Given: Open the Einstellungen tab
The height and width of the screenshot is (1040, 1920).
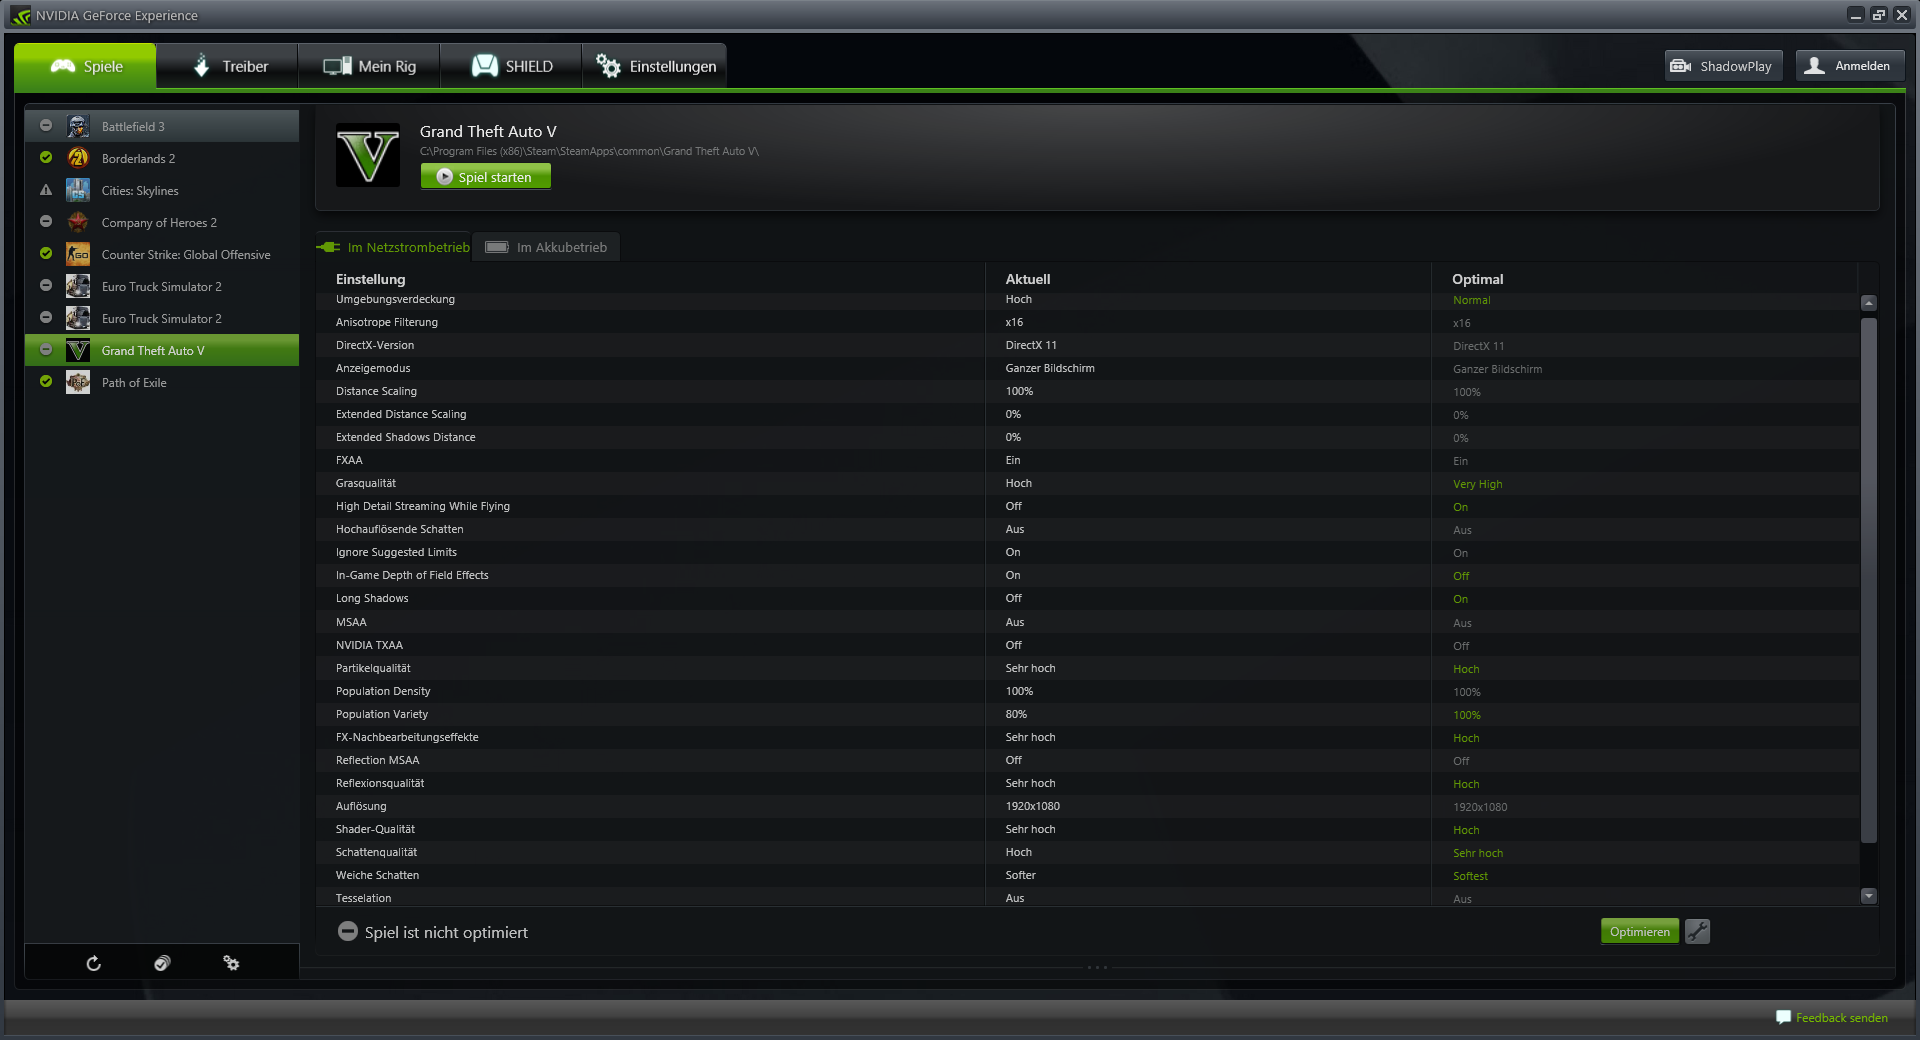Looking at the screenshot, I should coord(655,66).
